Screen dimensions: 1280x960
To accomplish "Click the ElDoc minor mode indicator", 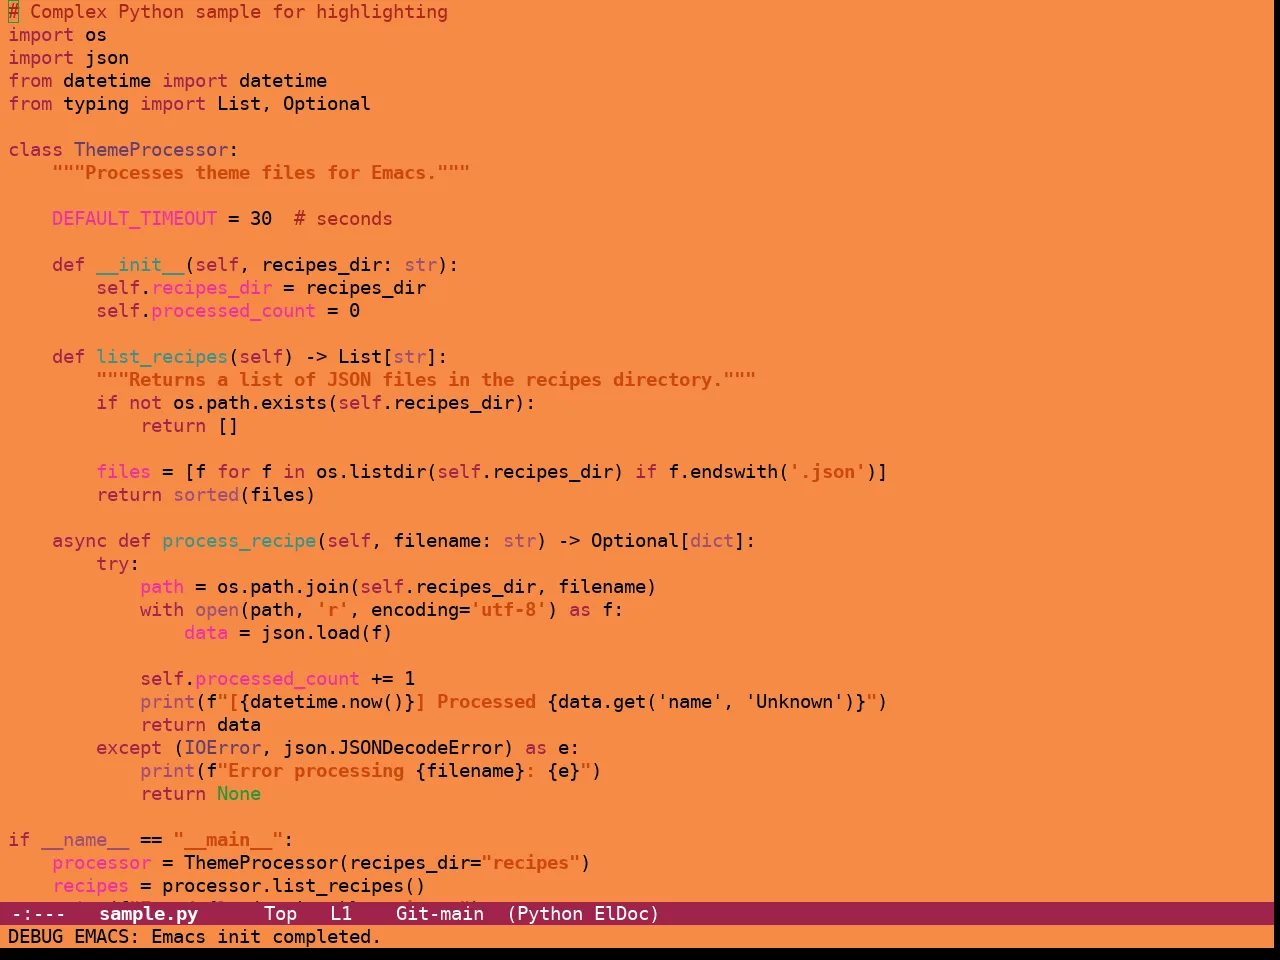I will coord(621,914).
